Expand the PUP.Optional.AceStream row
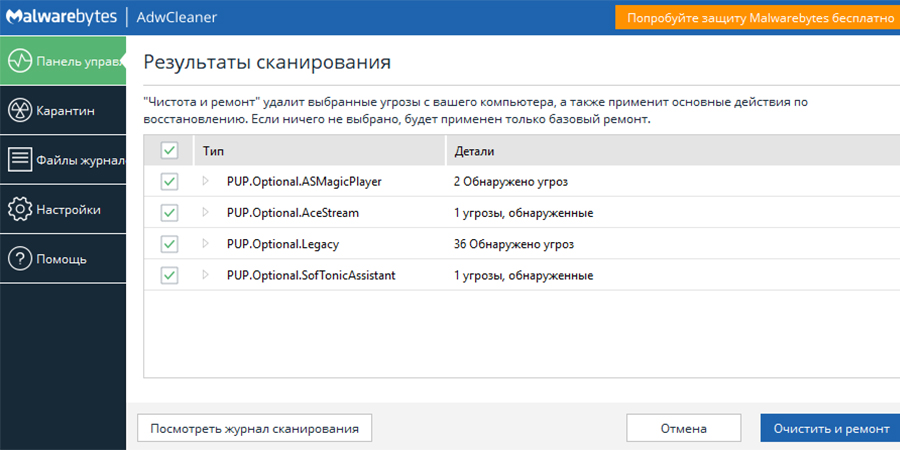This screenshot has height=450, width=900. 206,212
